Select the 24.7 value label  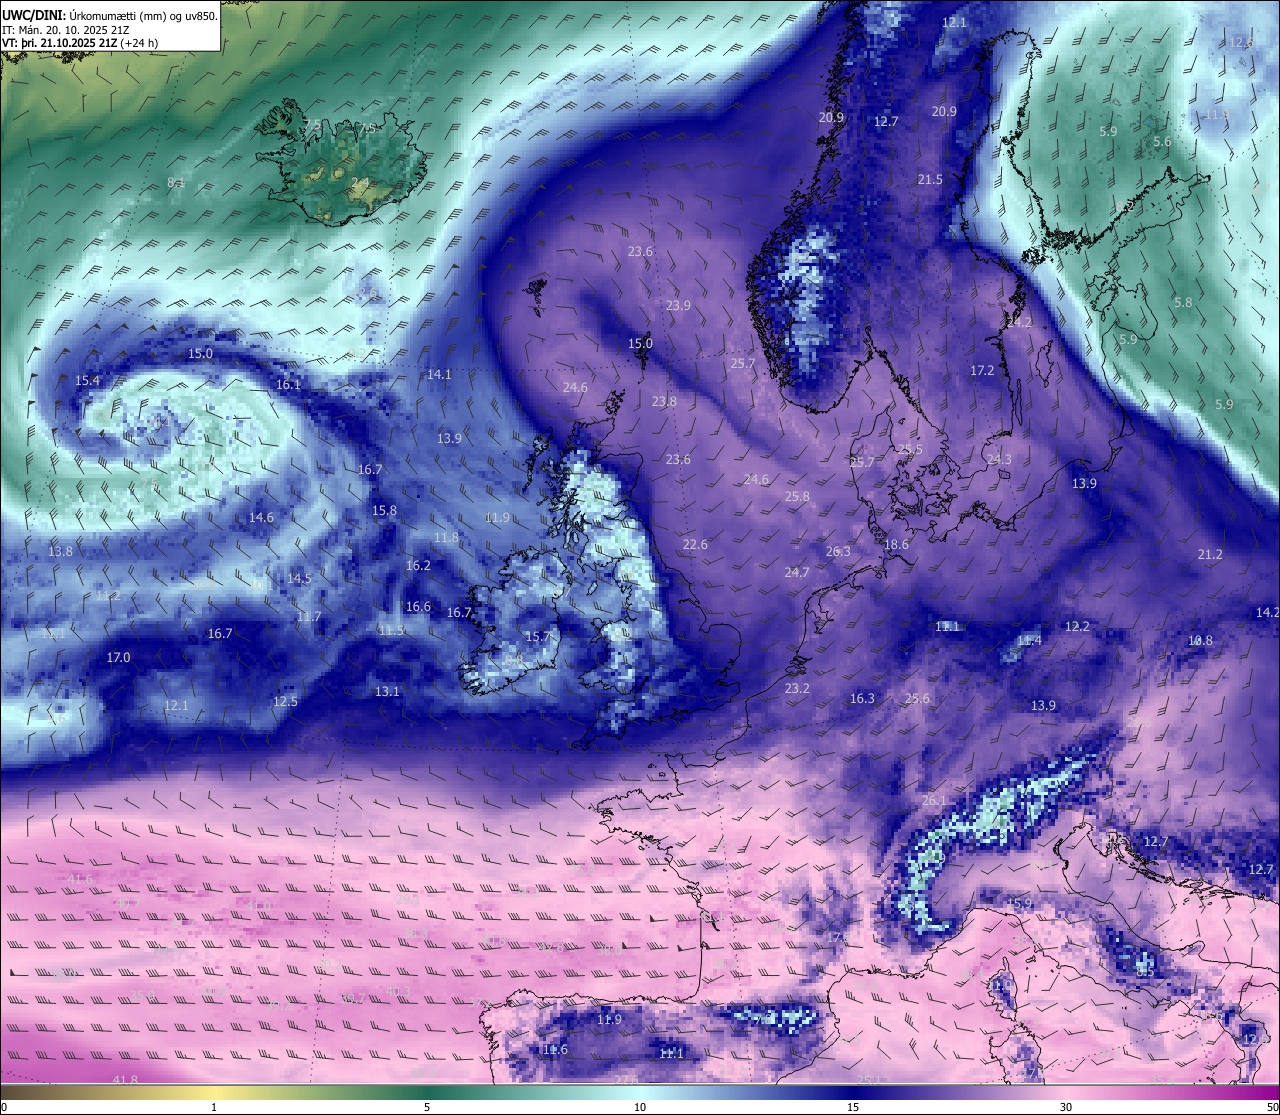click(797, 572)
